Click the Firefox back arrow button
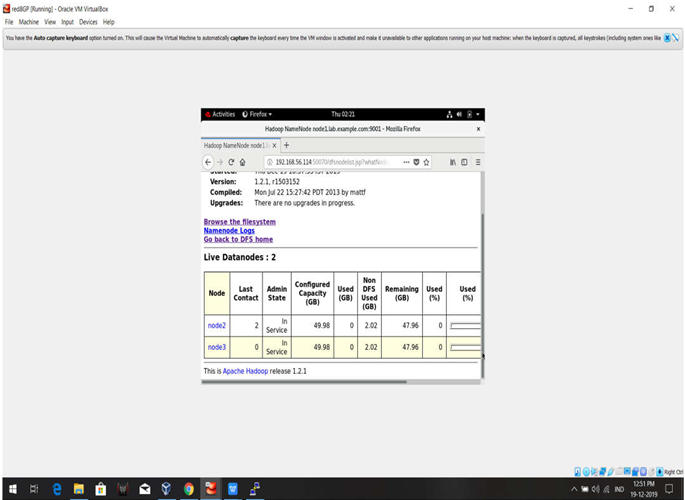The image size is (685, 500). coord(208,162)
